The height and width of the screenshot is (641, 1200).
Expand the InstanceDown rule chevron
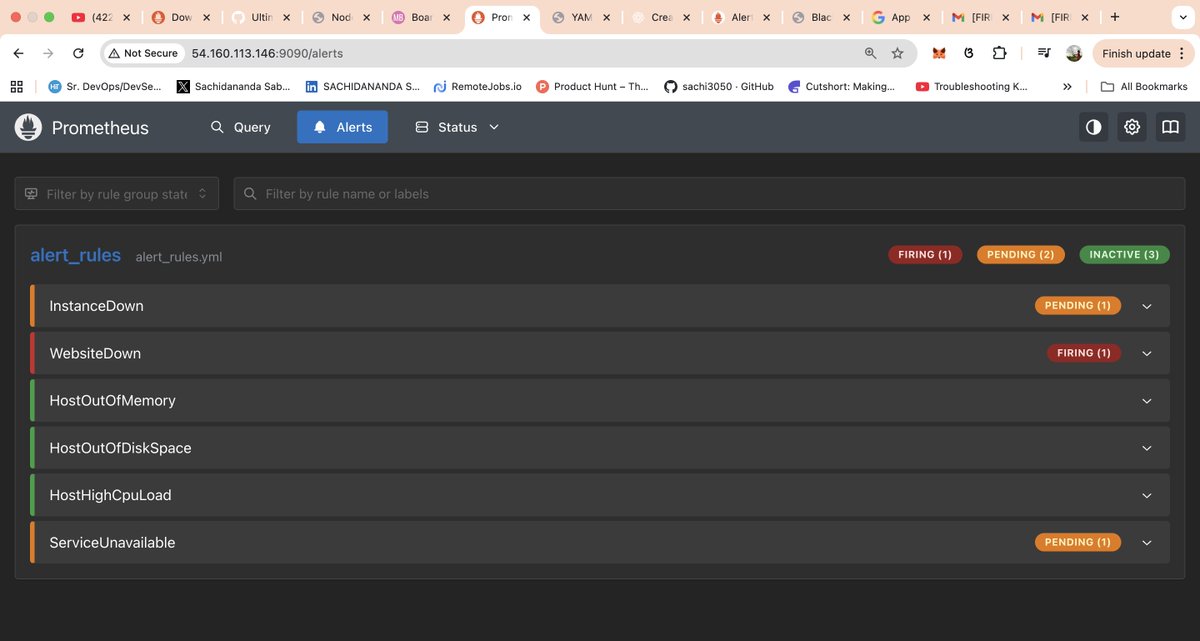[x=1147, y=306]
